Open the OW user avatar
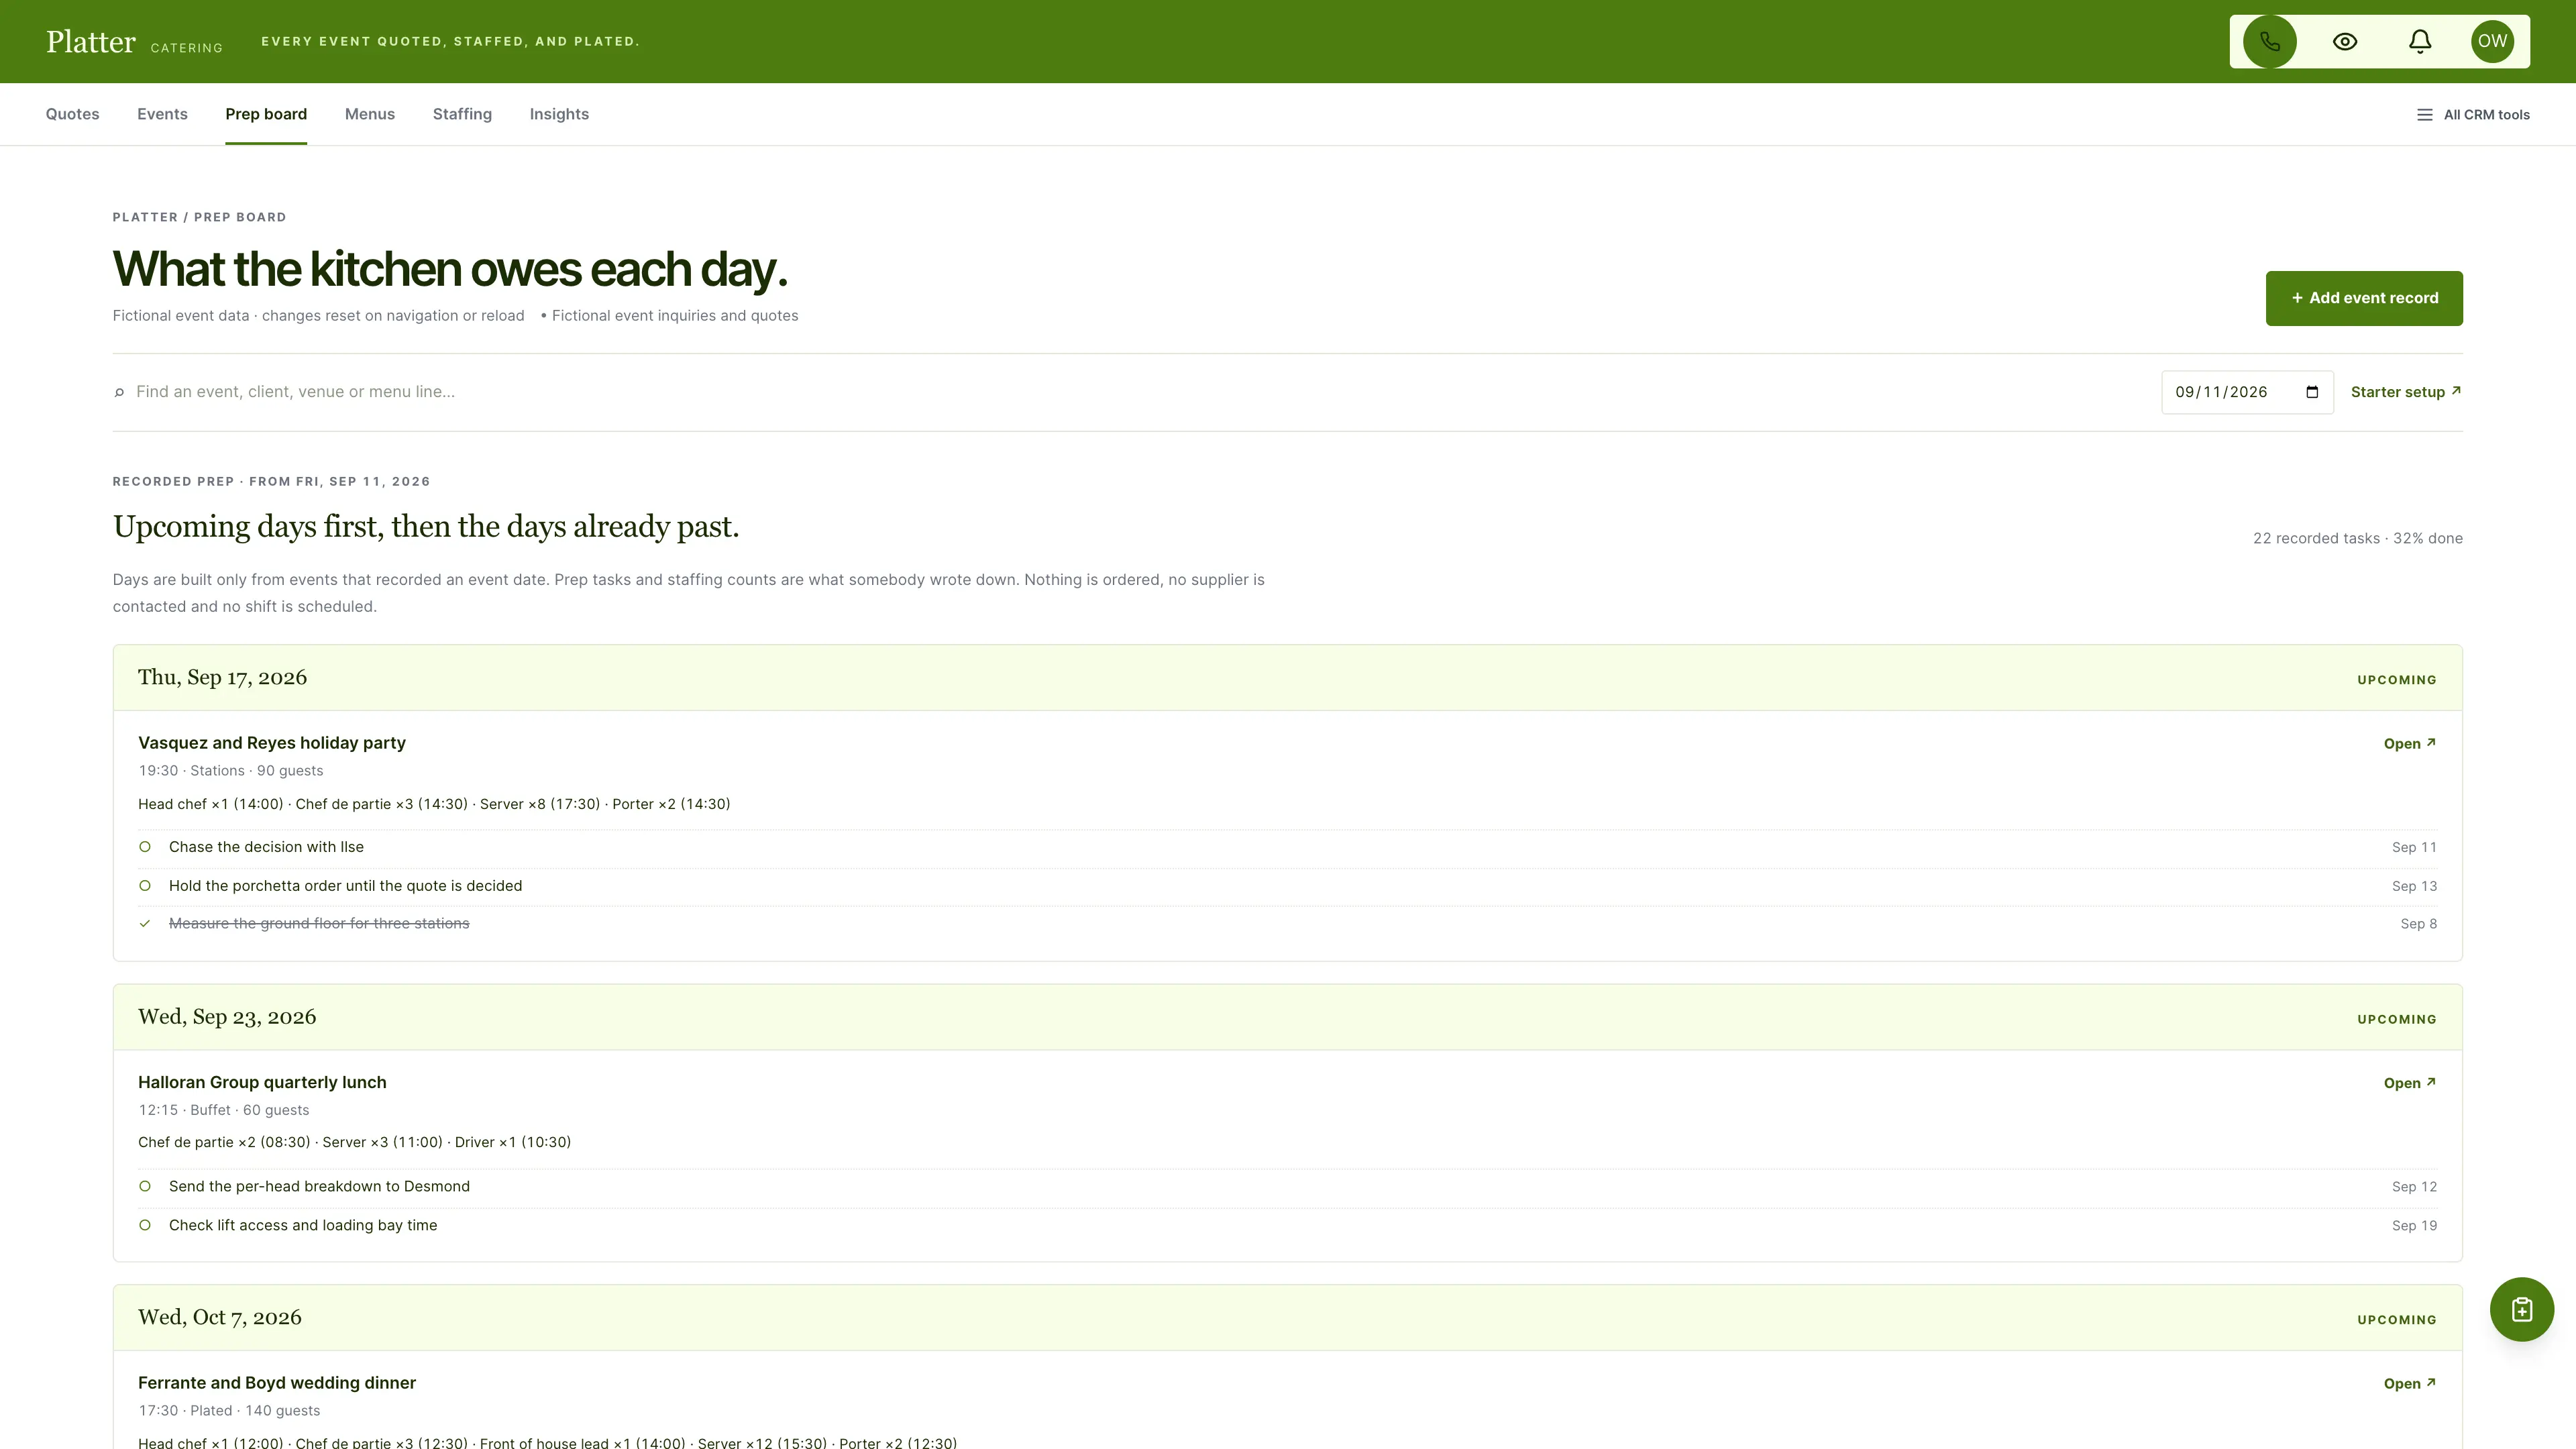The width and height of the screenshot is (2576, 1449). [x=2492, y=41]
